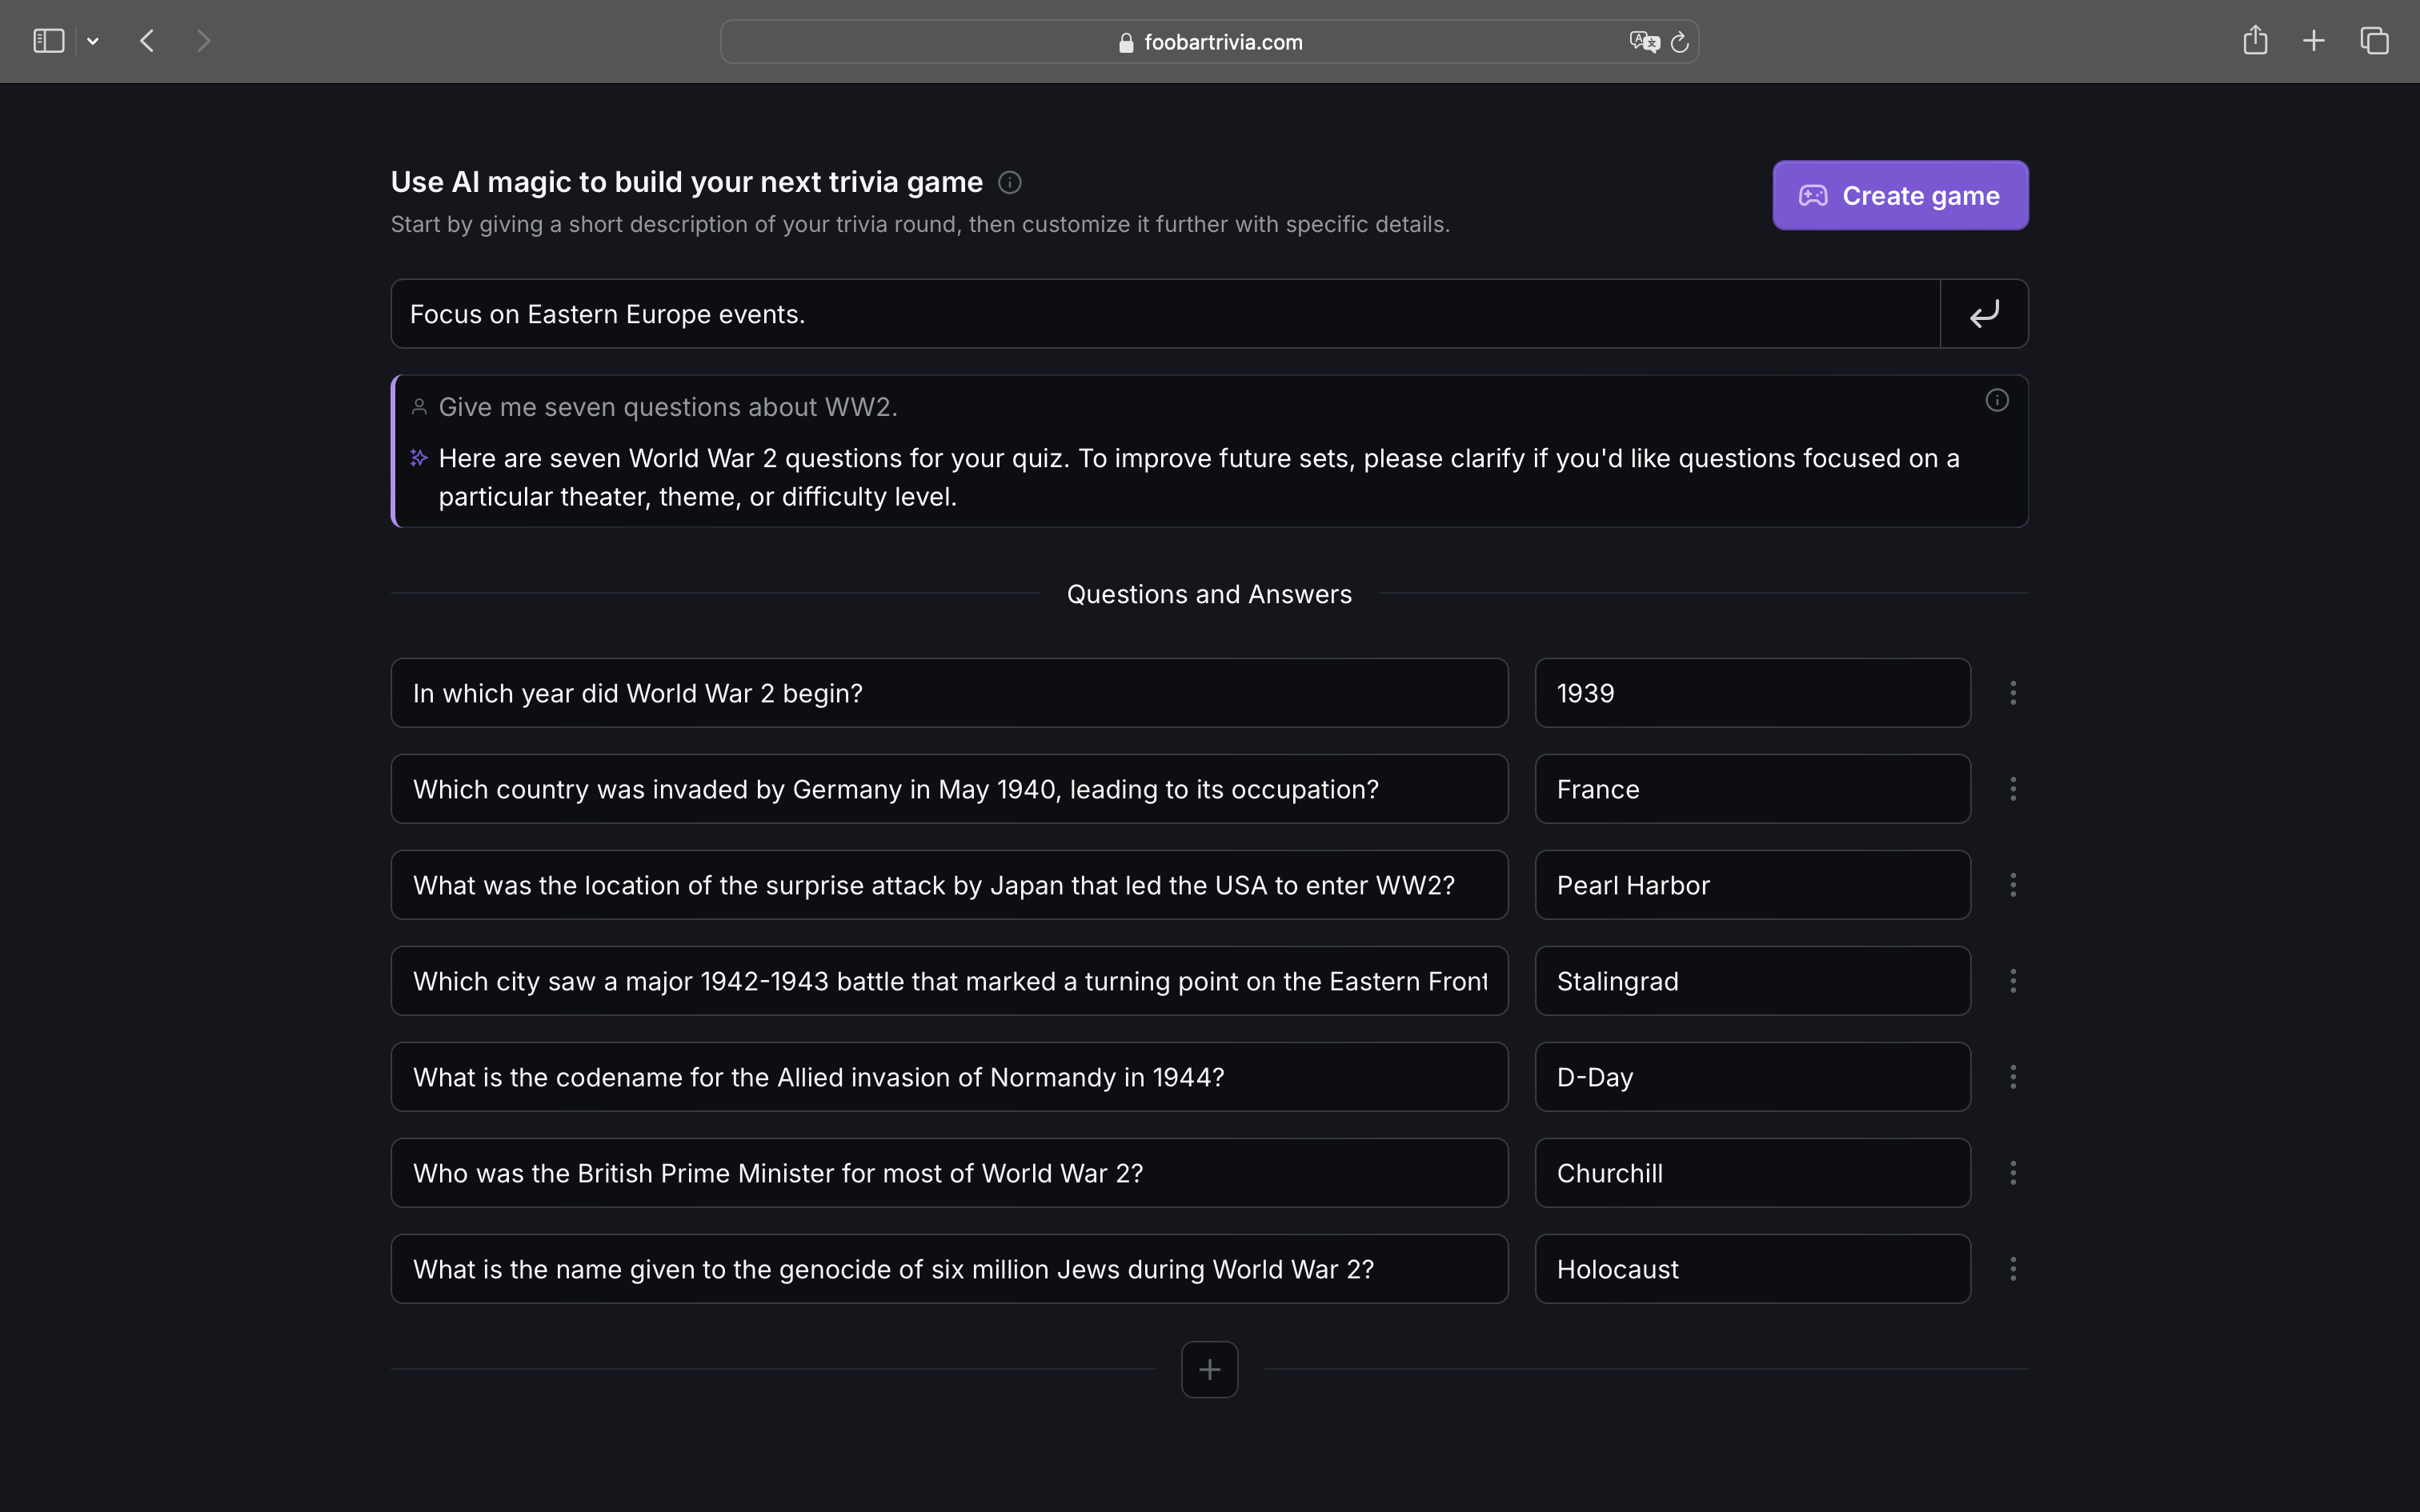Toggle the browser sidebar
This screenshot has width=2420, height=1512.
[x=47, y=40]
